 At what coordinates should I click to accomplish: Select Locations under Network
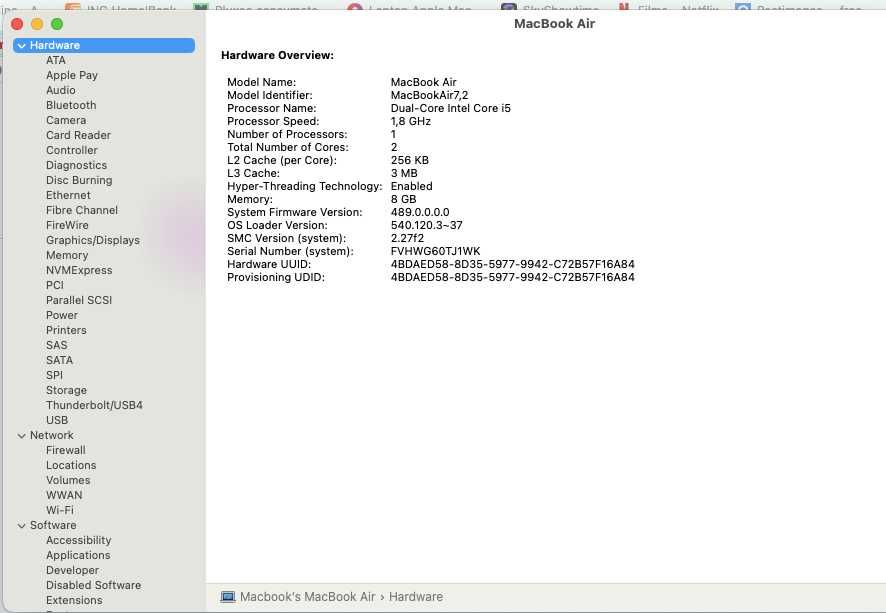(x=71, y=465)
